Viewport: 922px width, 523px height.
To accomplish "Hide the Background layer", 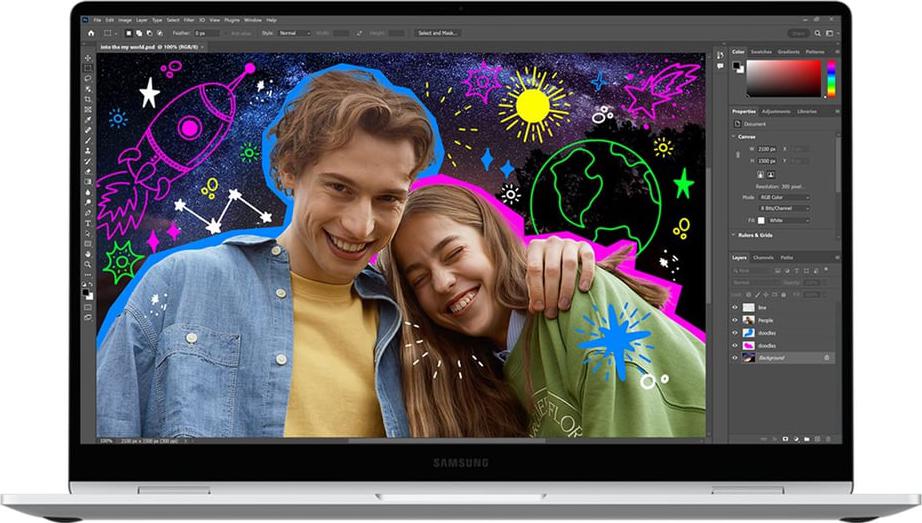I will pyautogui.click(x=735, y=357).
